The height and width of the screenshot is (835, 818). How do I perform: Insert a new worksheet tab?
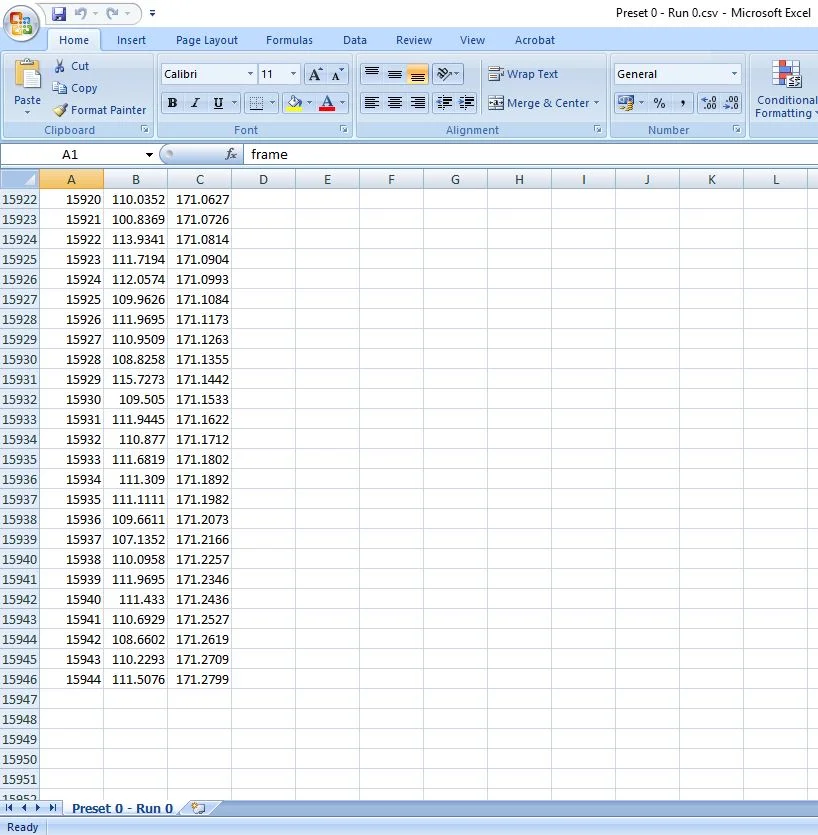199,808
